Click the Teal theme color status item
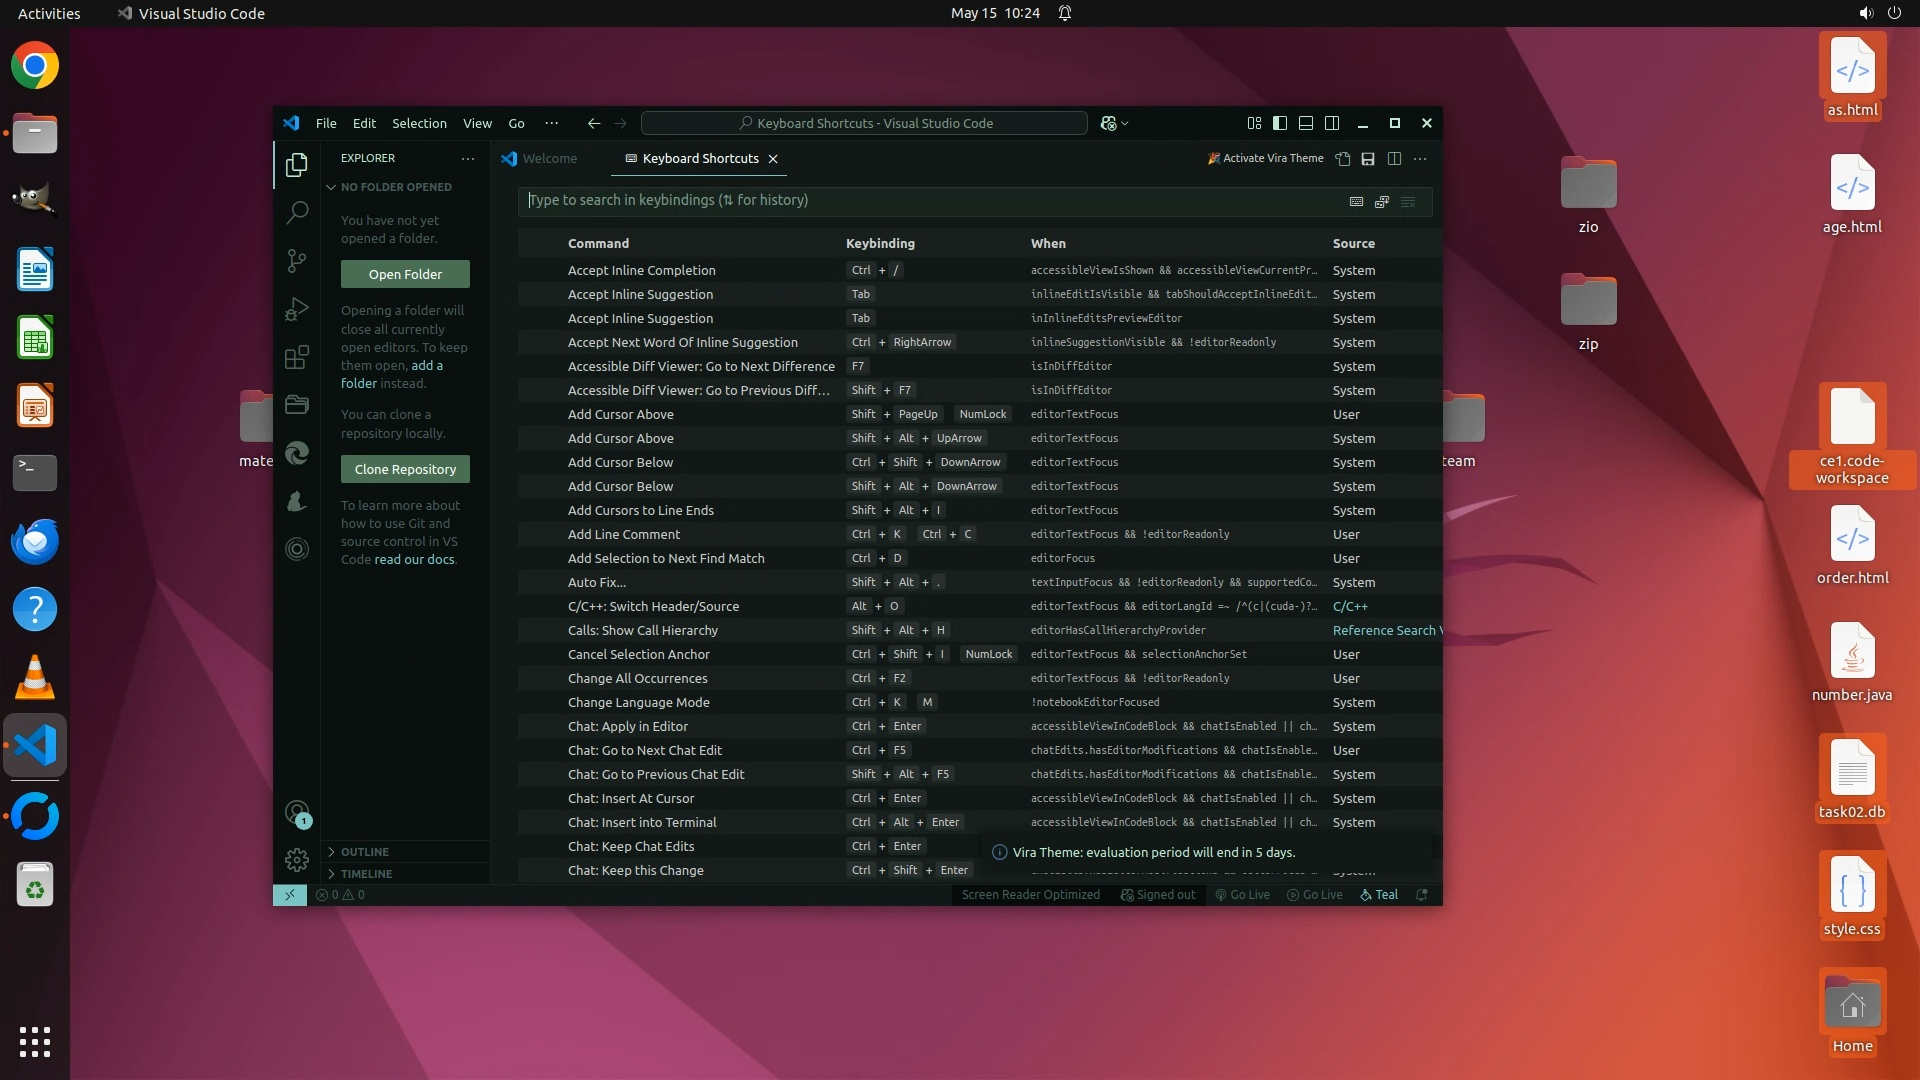Screen dimensions: 1920x1080 (x=1379, y=895)
